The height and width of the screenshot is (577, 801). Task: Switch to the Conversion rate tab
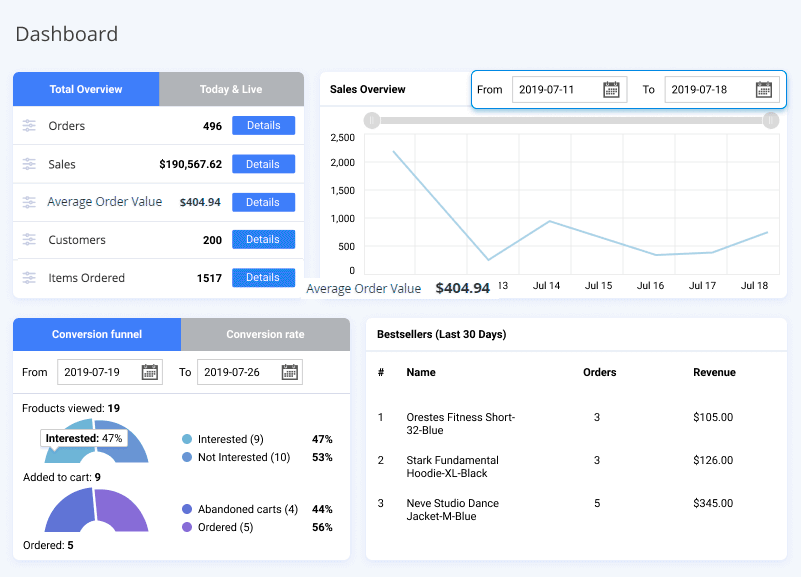tap(265, 334)
